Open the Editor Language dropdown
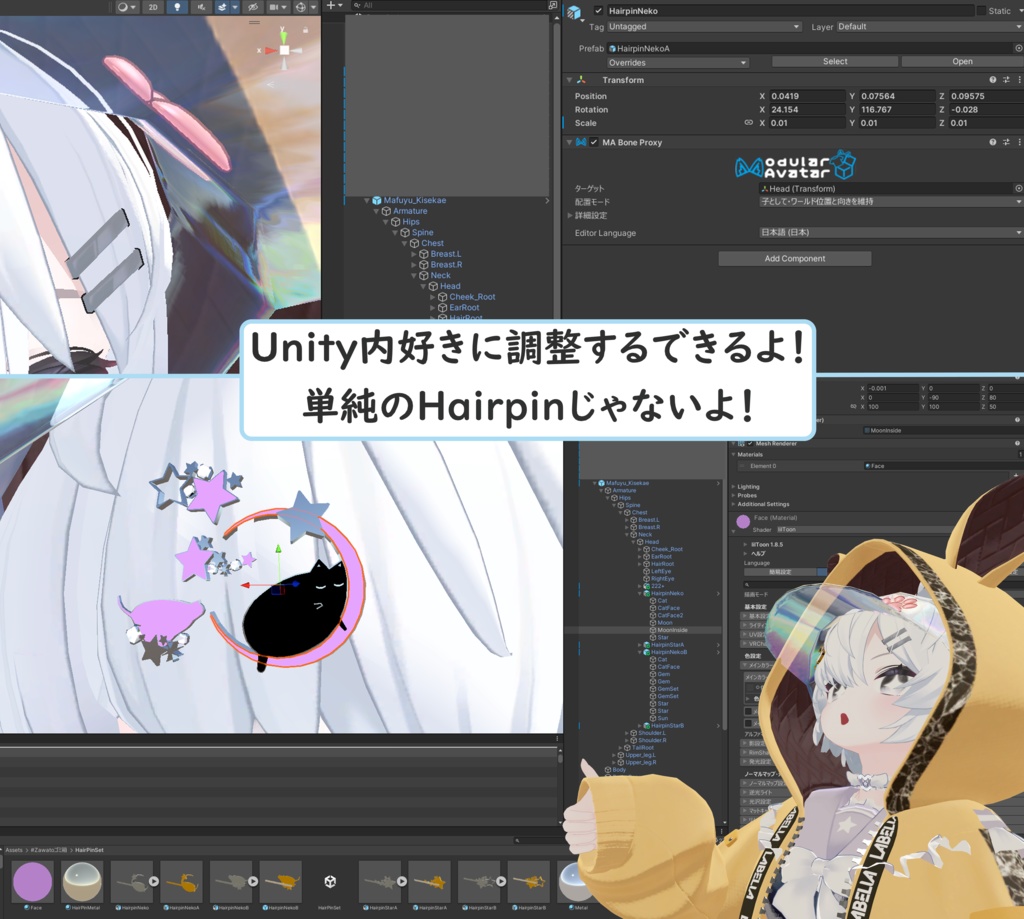This screenshot has width=1024, height=919. (891, 233)
